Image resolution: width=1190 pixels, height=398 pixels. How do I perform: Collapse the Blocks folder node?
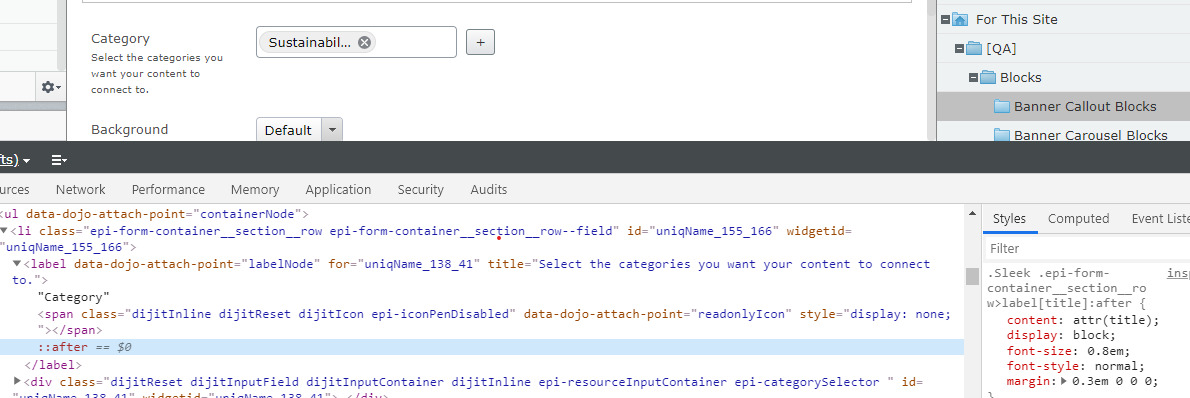(x=973, y=77)
